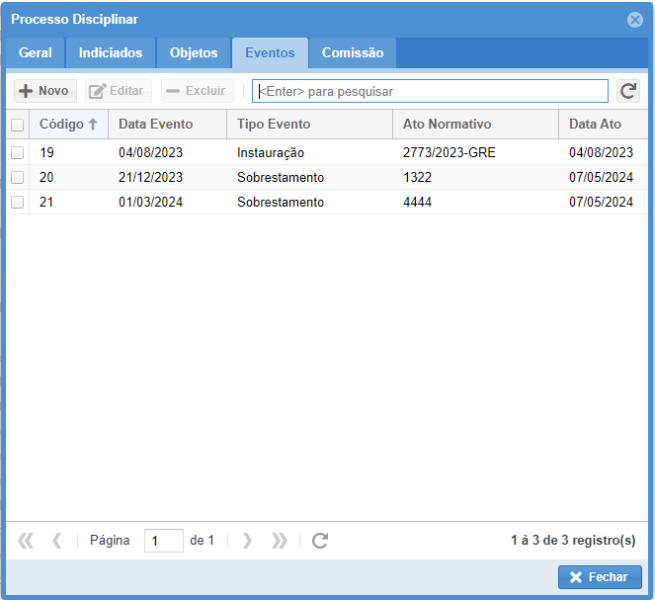Close the Processo Disciplinar dialog with X icon
This screenshot has width=655, height=600.
[x=634, y=19]
